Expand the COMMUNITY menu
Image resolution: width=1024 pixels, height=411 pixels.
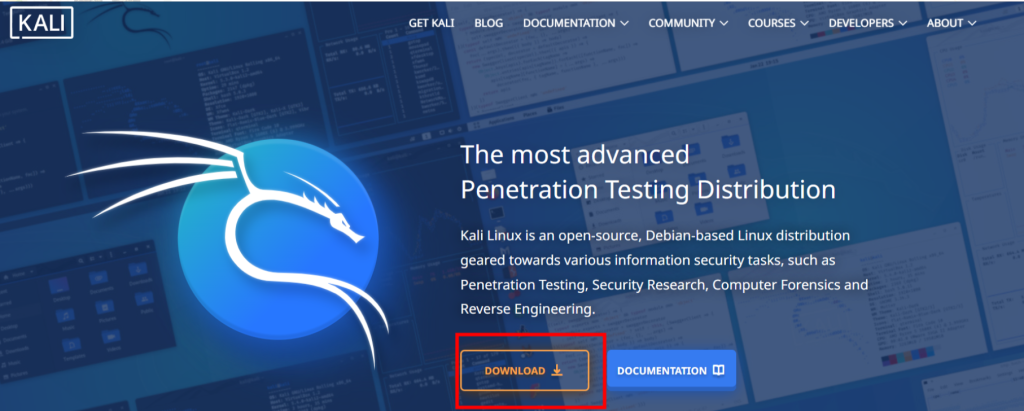688,23
